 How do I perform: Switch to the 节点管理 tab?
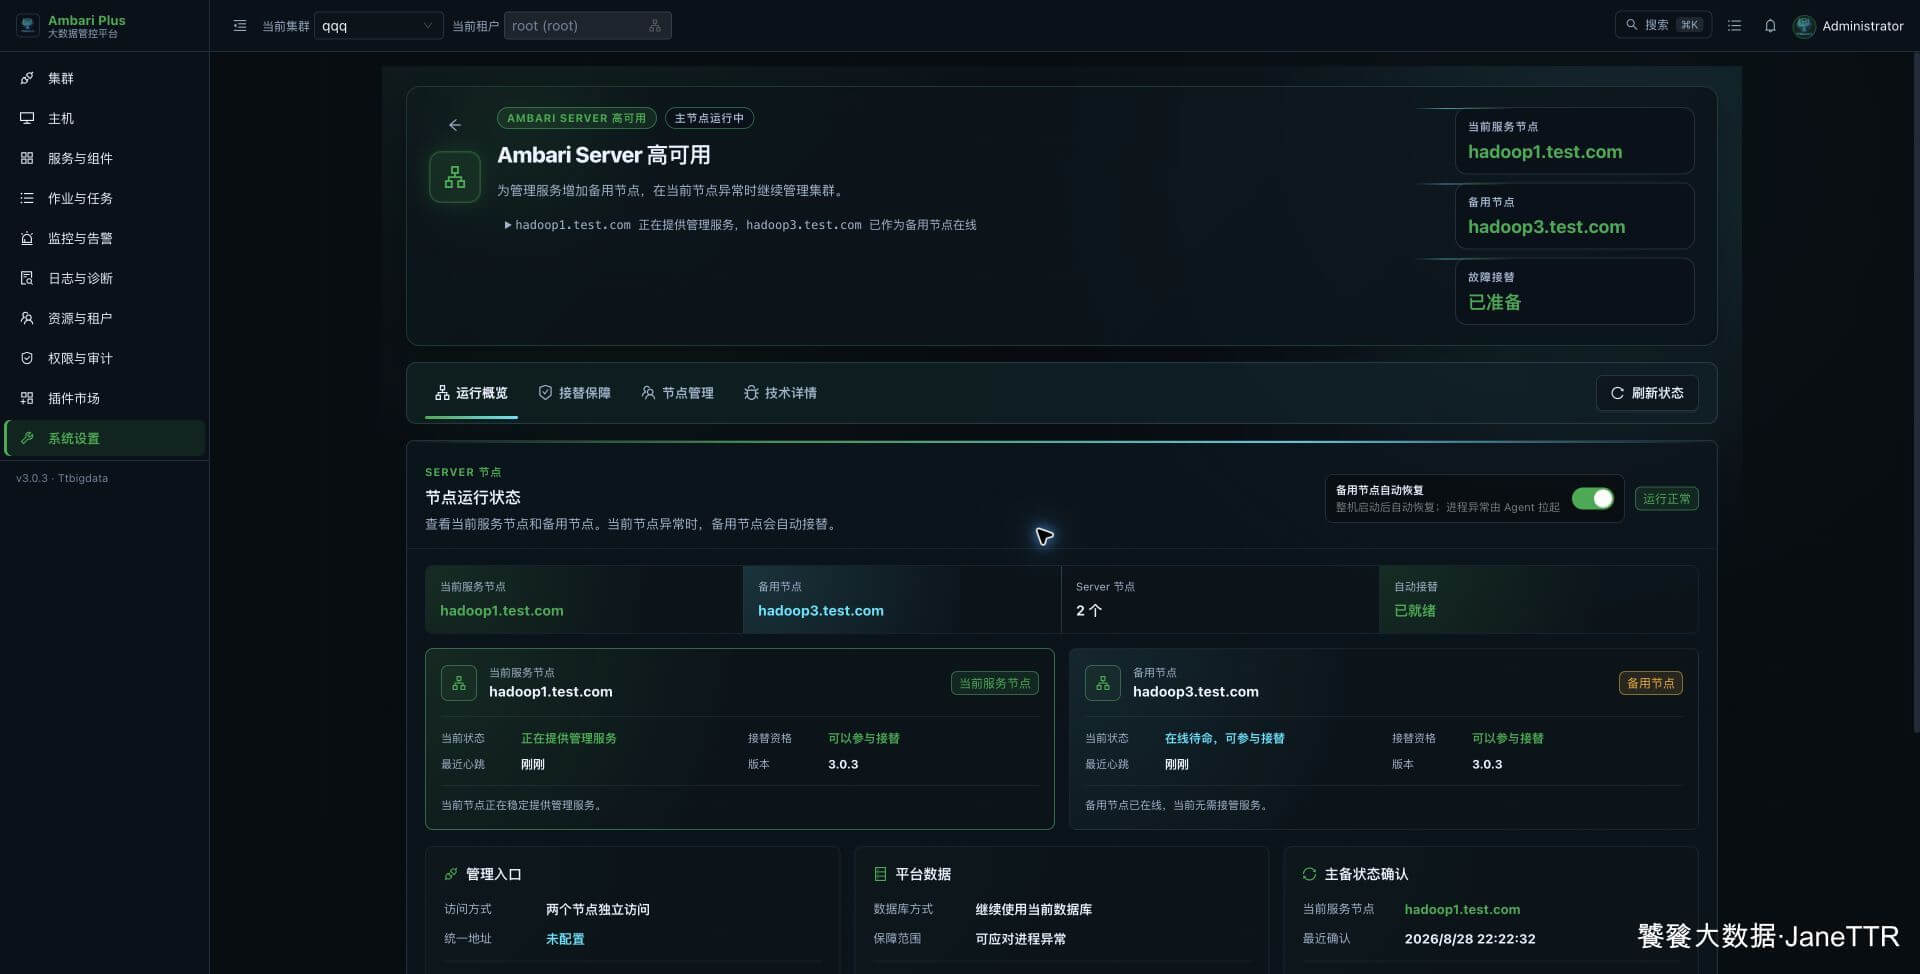pos(677,393)
